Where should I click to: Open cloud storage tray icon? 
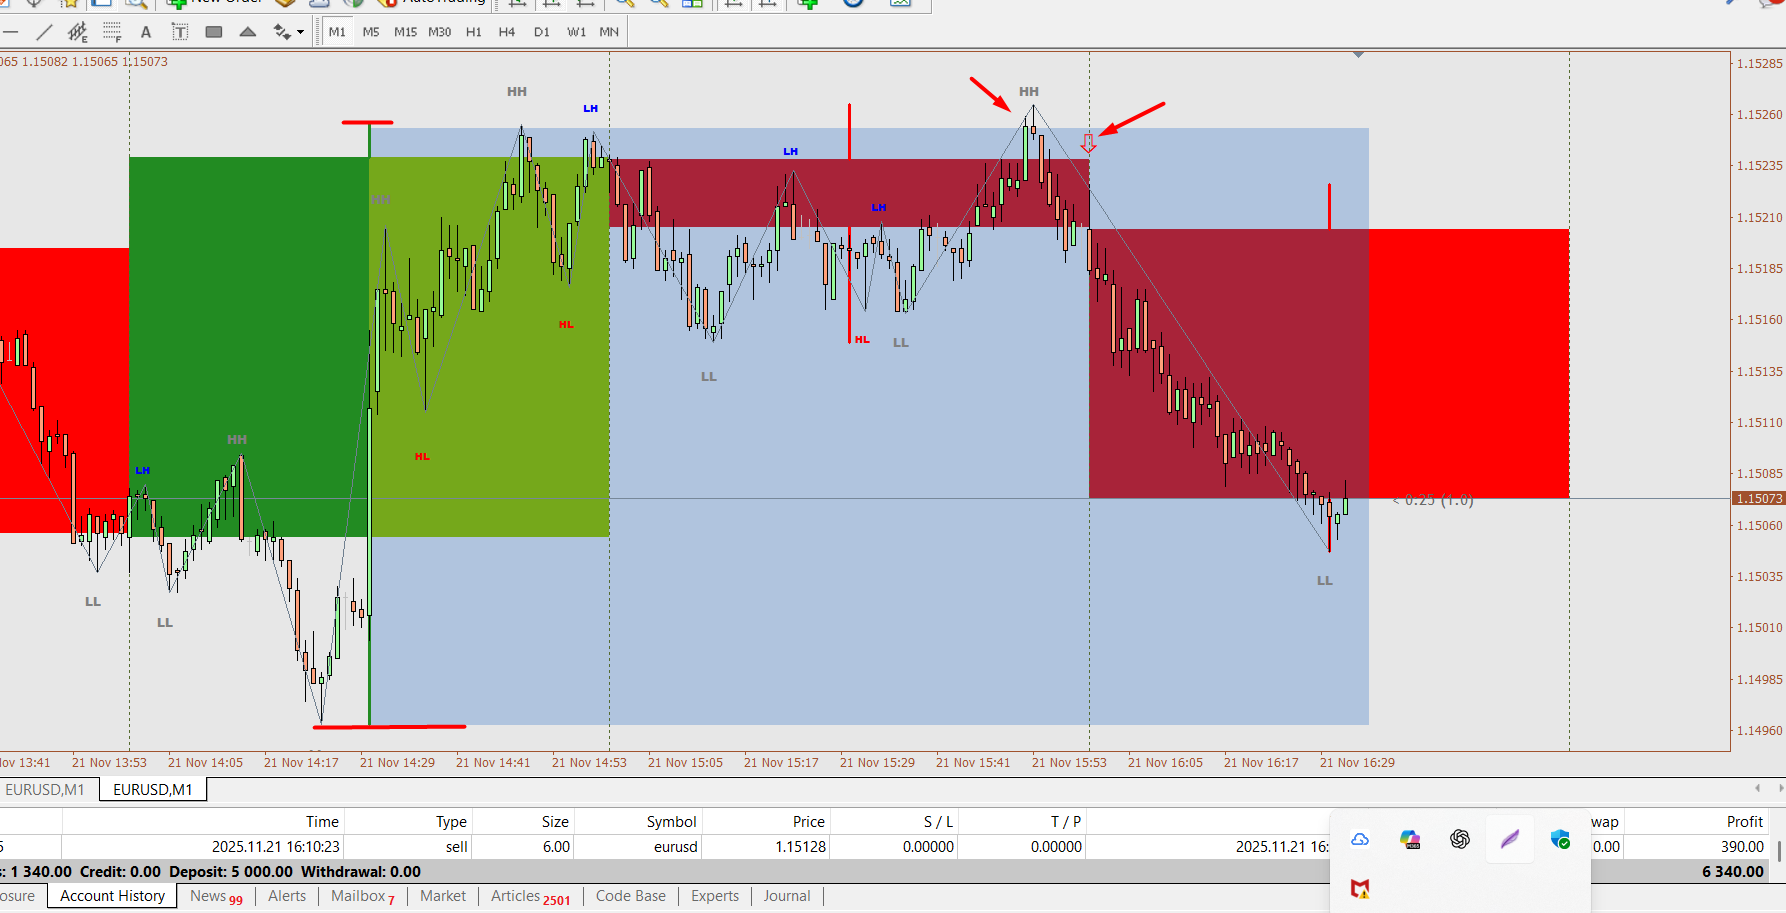[x=1360, y=840]
